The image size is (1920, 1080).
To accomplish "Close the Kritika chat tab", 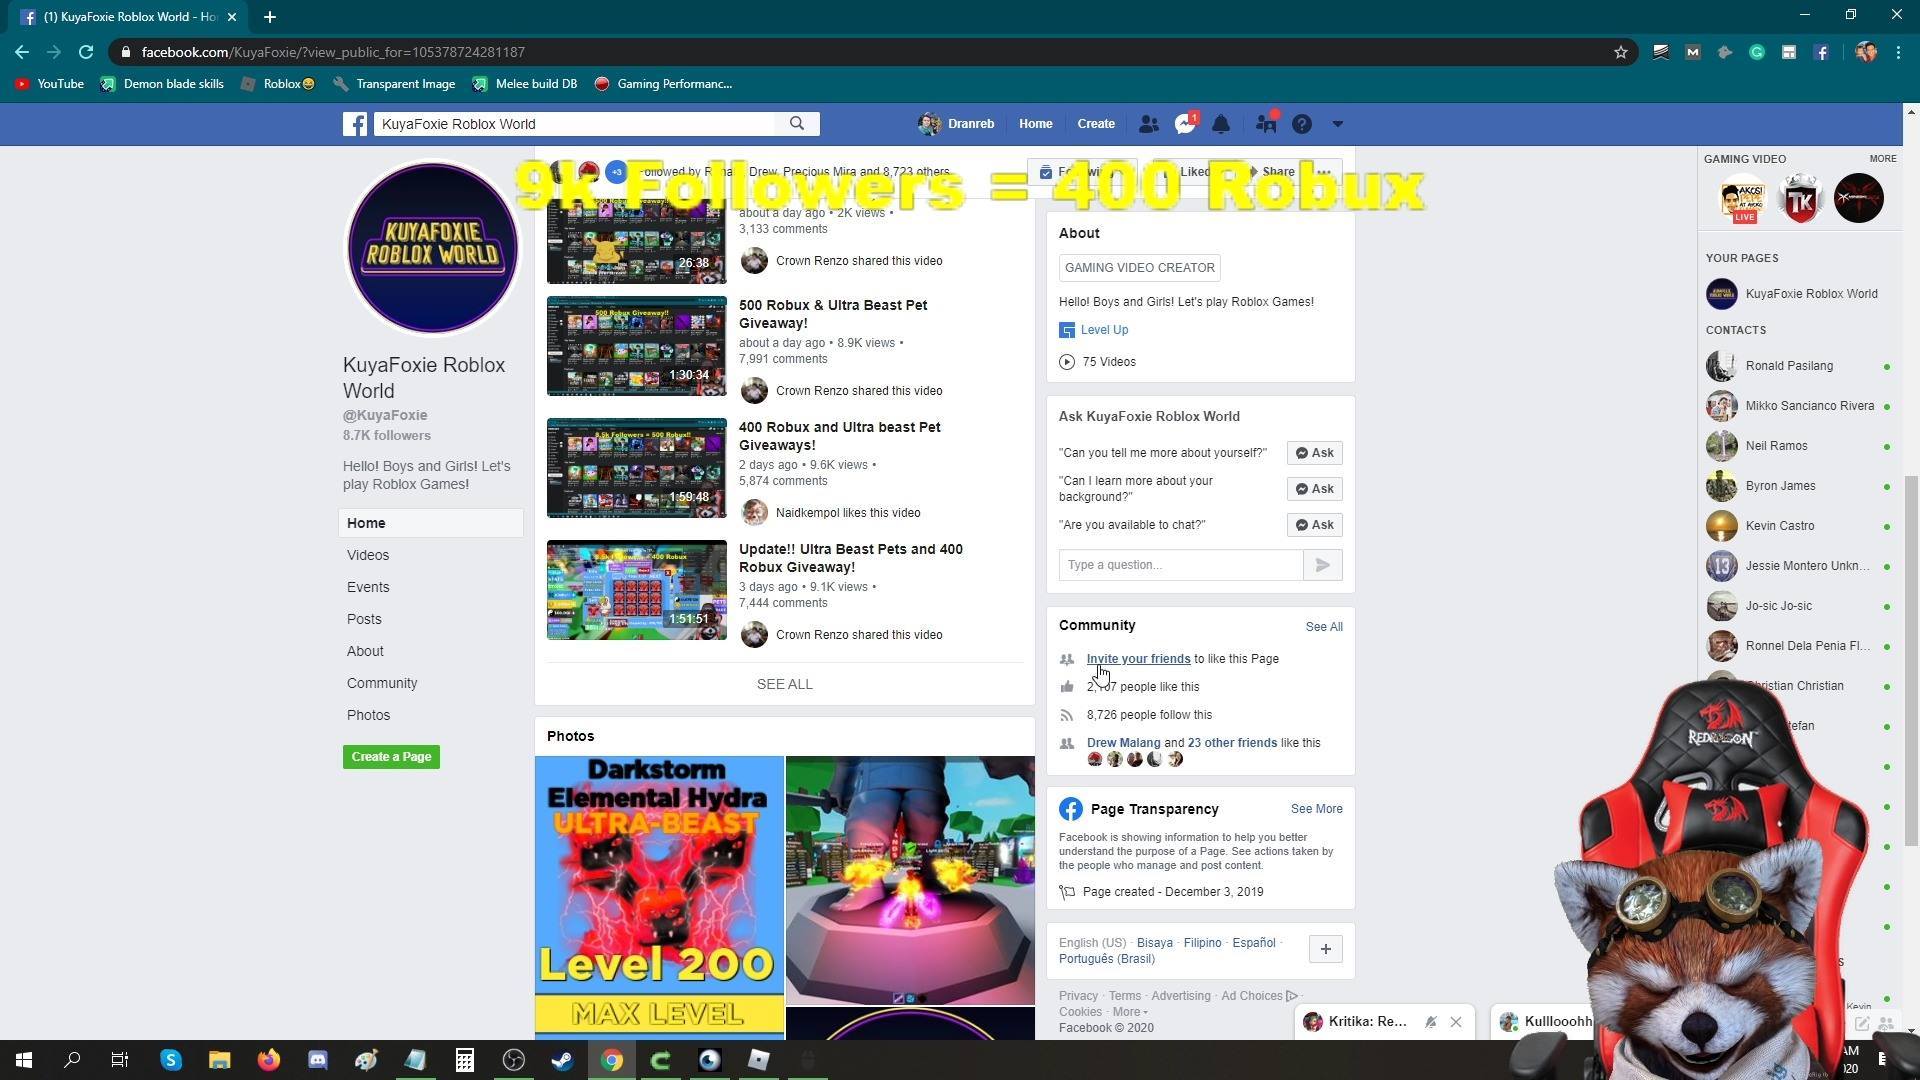I will (1456, 1022).
